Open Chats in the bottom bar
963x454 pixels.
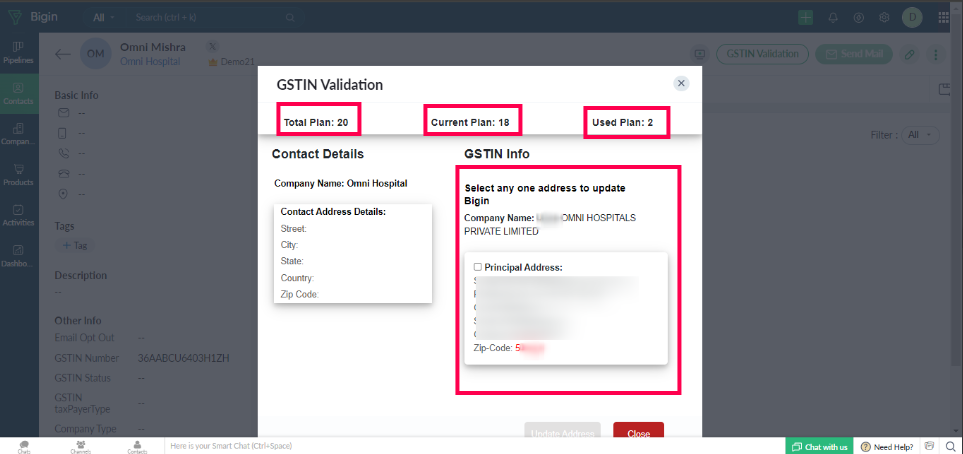point(24,446)
